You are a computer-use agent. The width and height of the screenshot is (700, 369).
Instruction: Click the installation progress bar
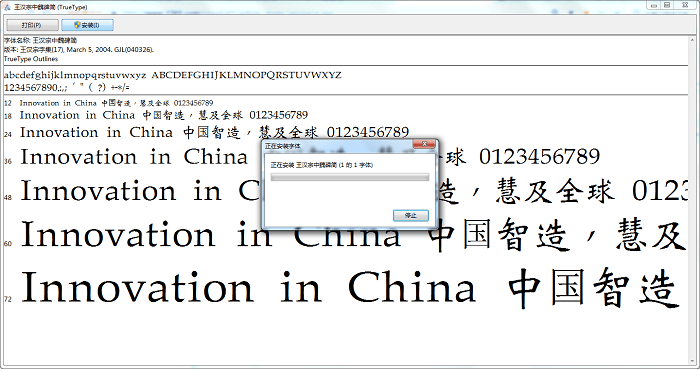(350, 177)
